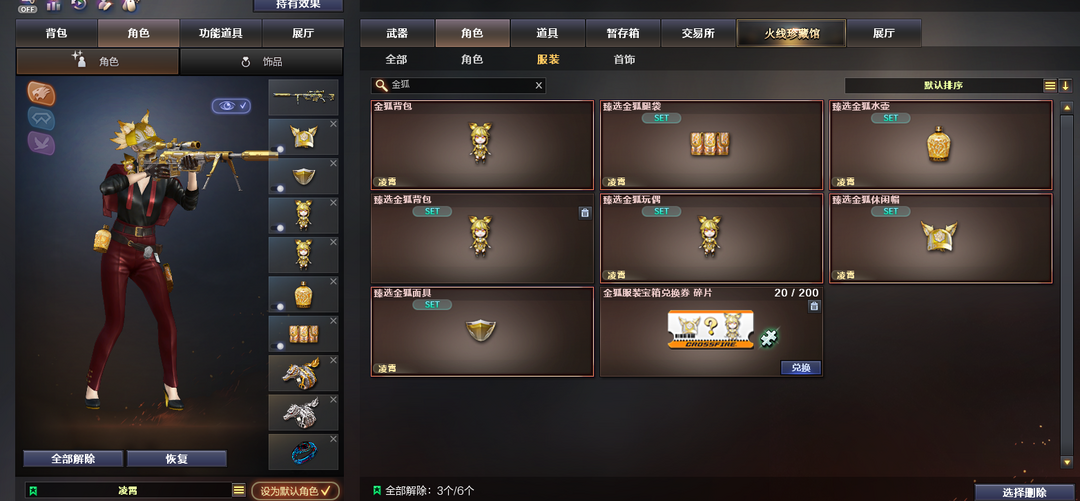1080x501 pixels.
Task: Click the 全部解除 button
Action: coord(73,459)
